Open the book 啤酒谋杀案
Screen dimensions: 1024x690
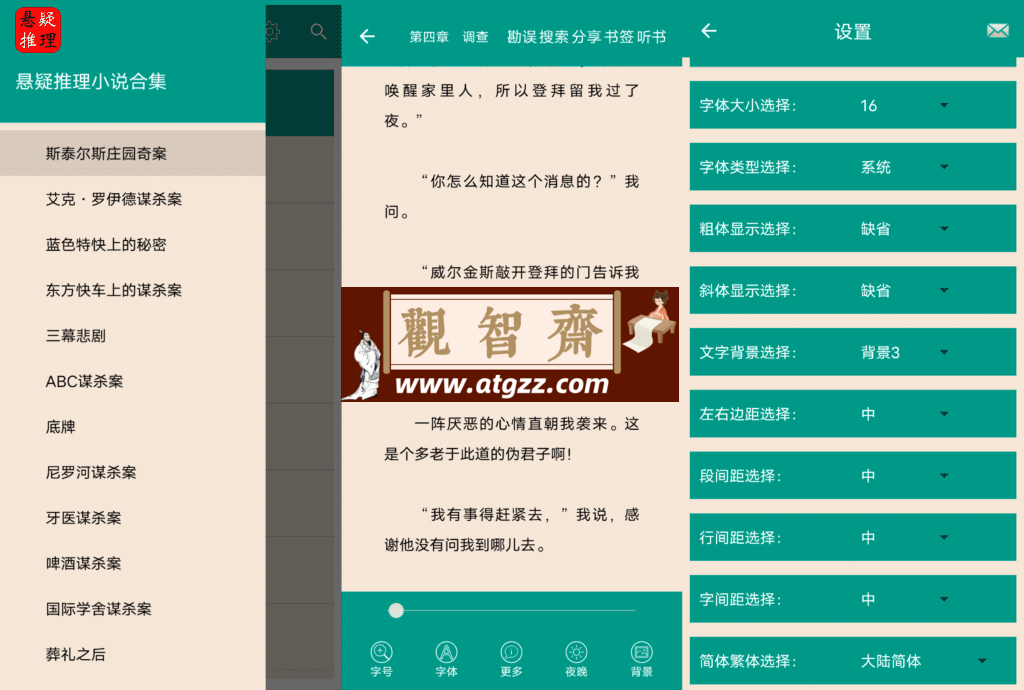point(133,563)
